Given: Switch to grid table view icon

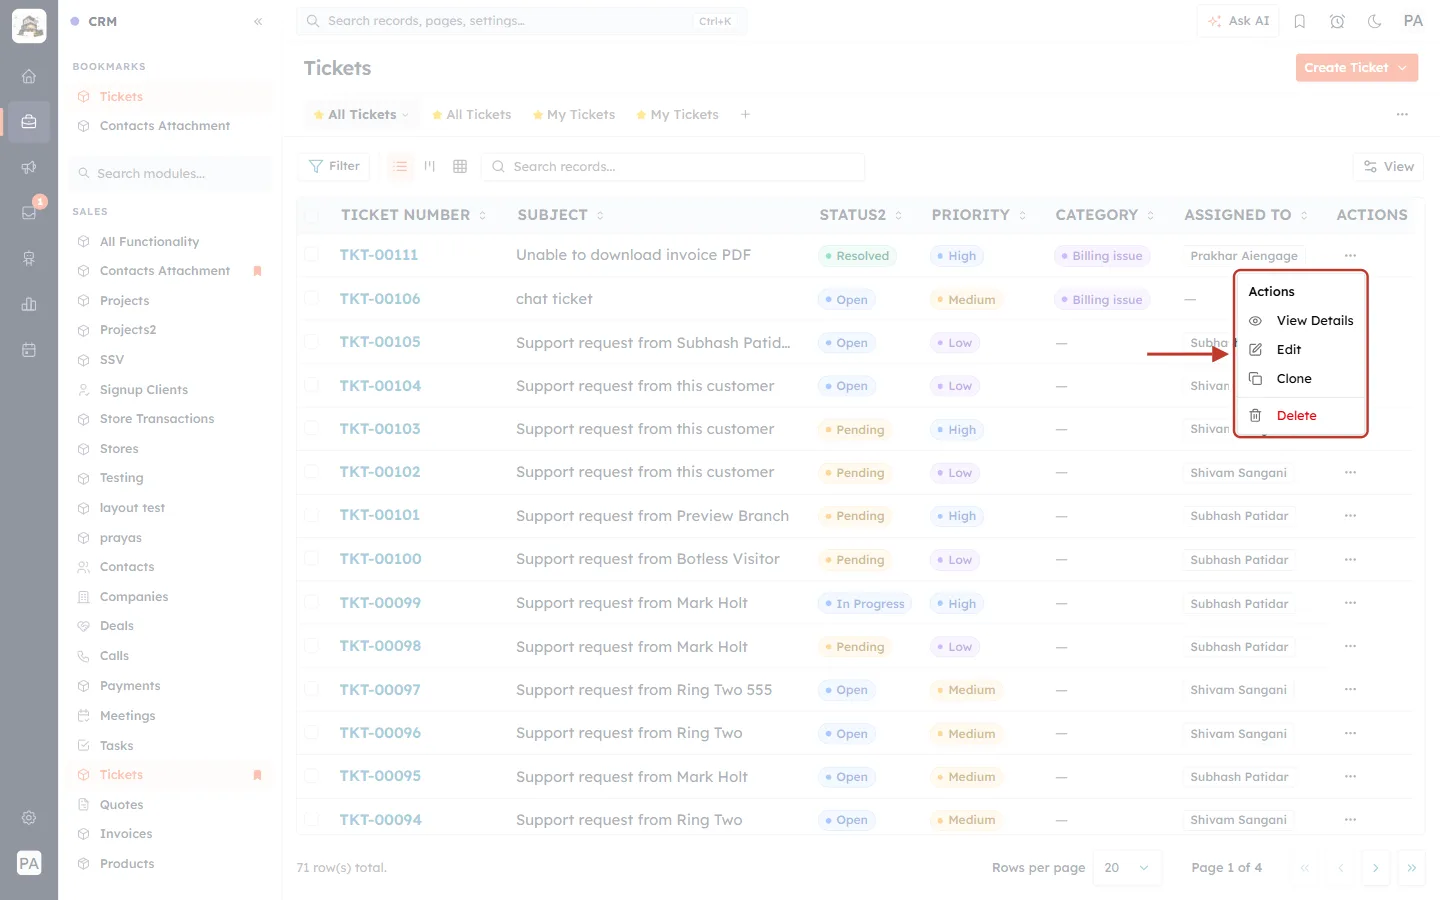Looking at the screenshot, I should click(460, 166).
